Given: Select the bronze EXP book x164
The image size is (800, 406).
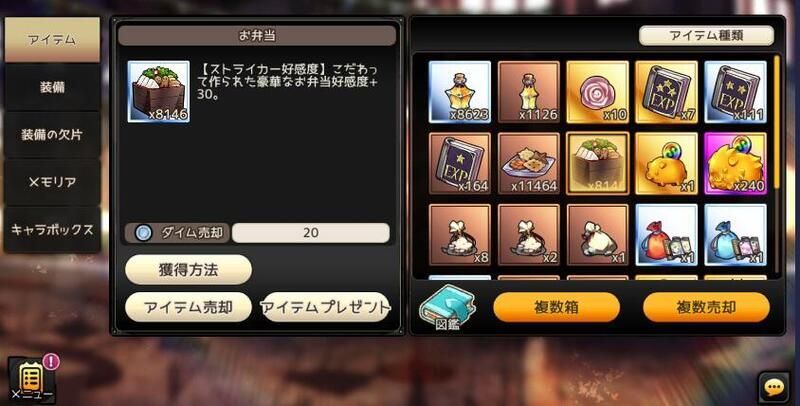Looking at the screenshot, I should pyautogui.click(x=460, y=164).
